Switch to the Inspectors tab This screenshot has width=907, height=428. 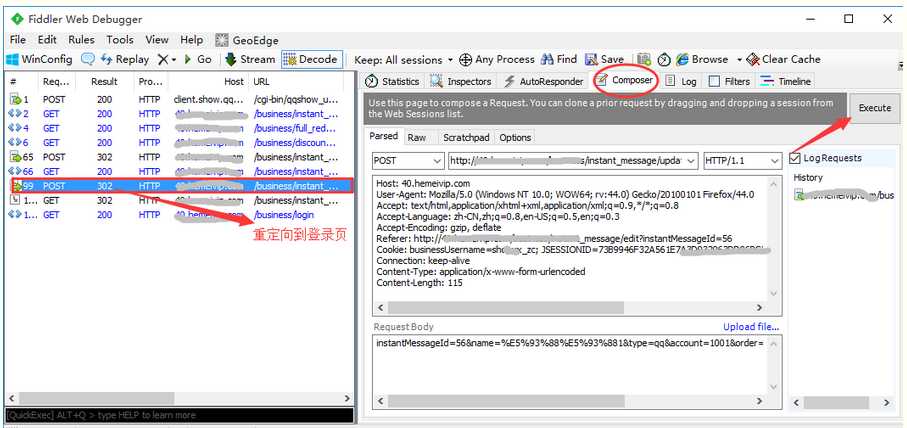[x=461, y=82]
